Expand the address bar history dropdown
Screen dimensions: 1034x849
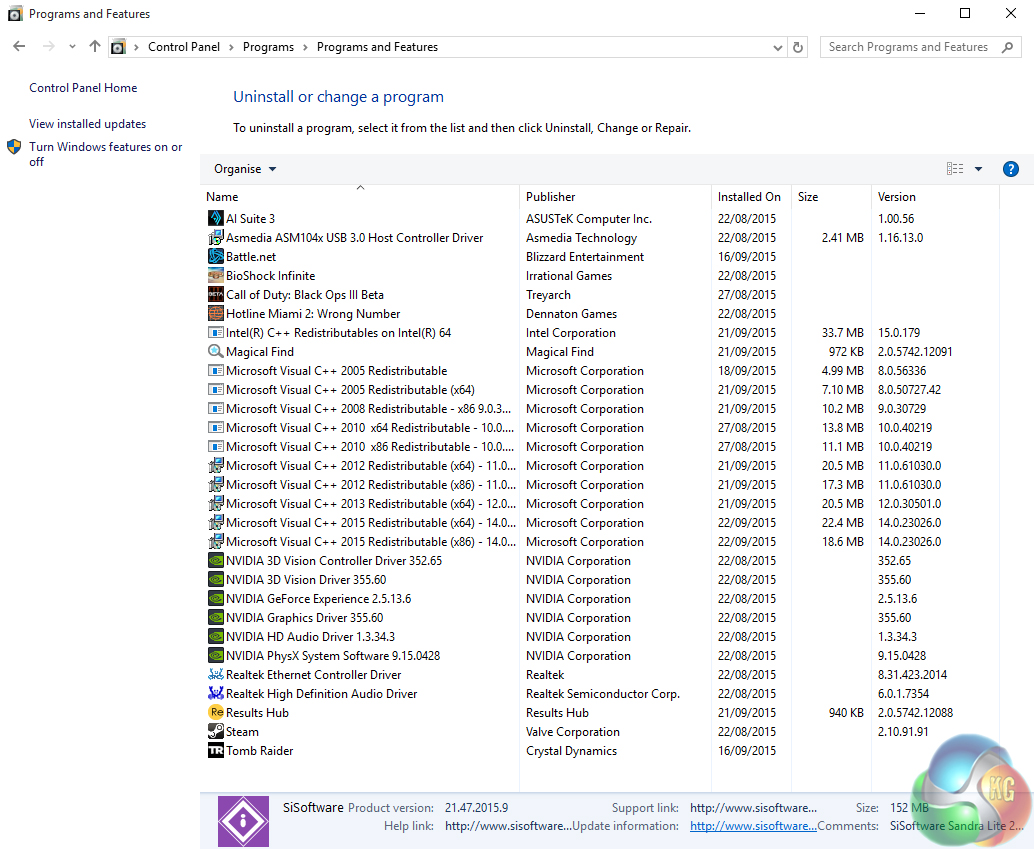point(778,47)
